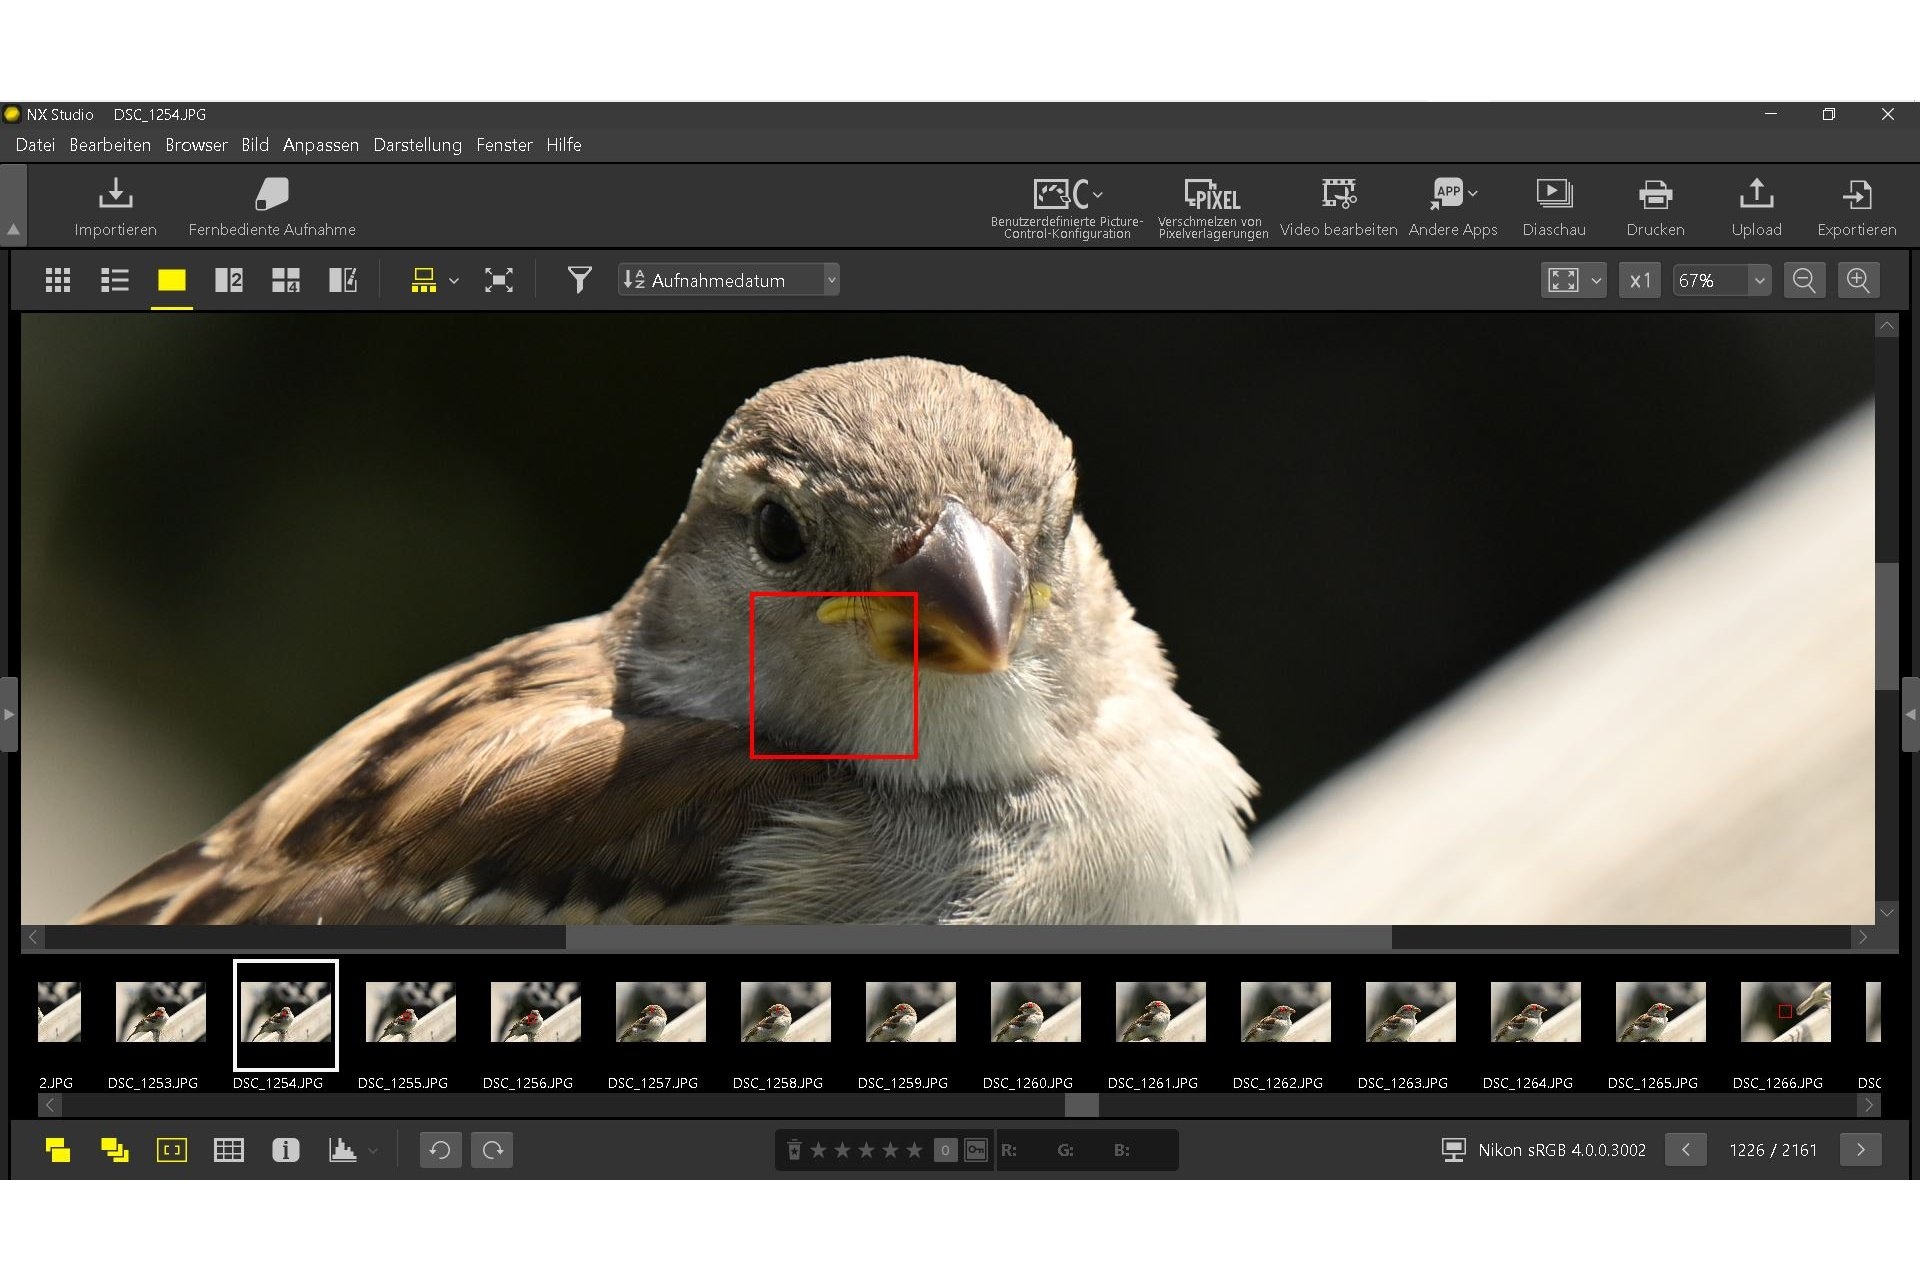Toggle image information display

pyautogui.click(x=286, y=1150)
